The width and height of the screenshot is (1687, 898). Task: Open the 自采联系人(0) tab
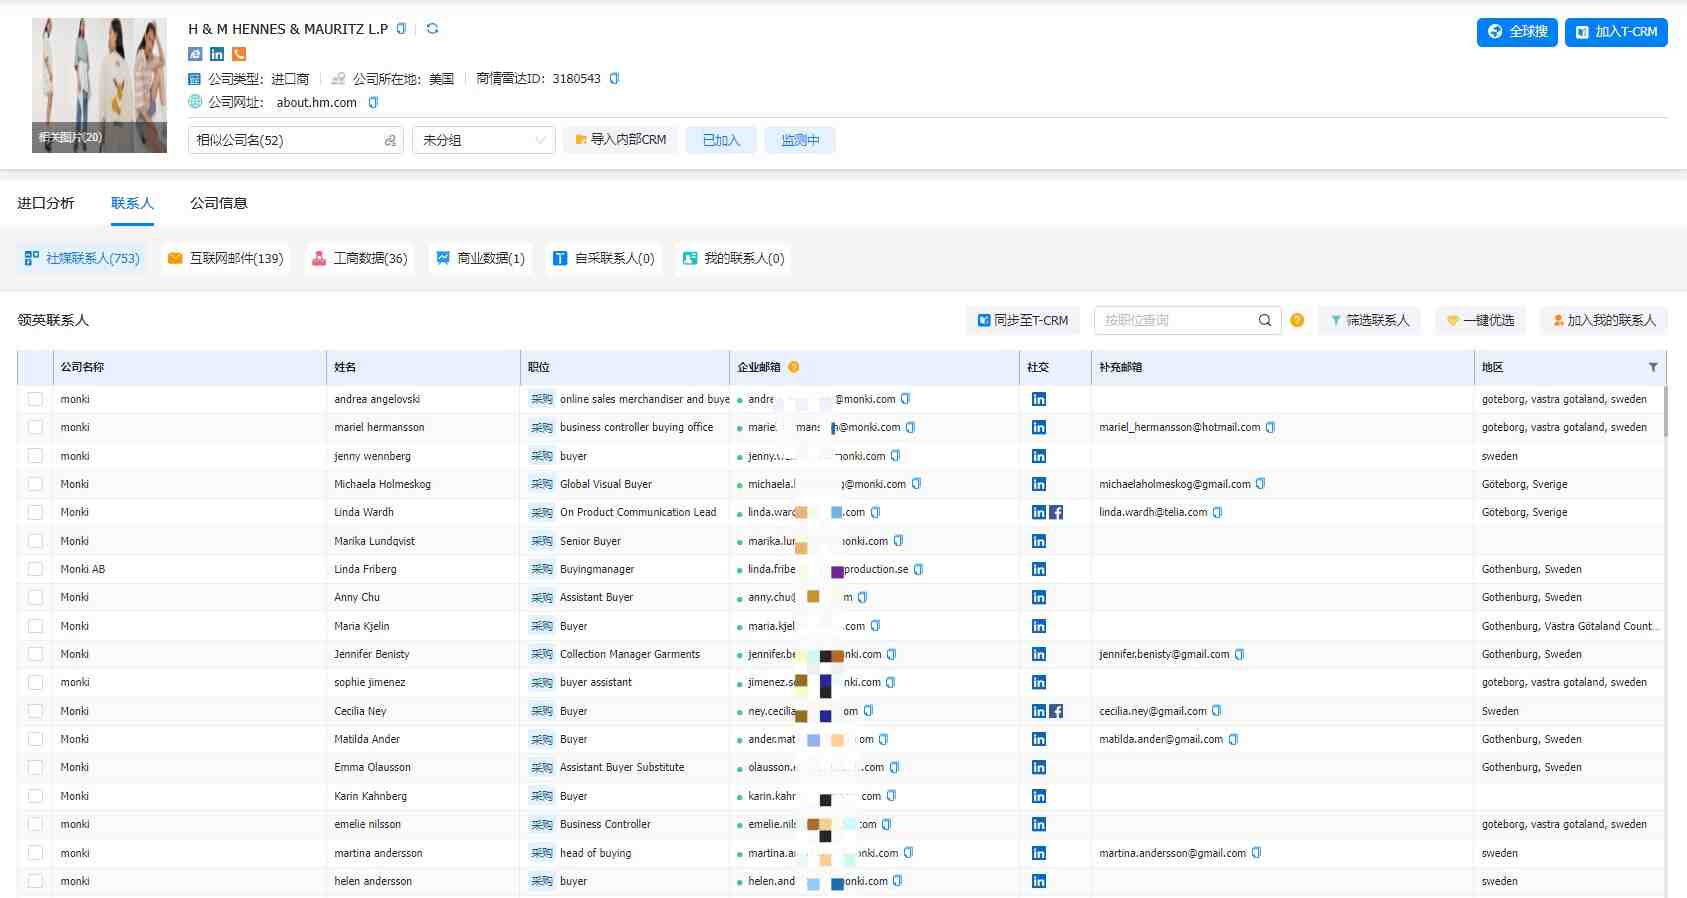pyautogui.click(x=604, y=258)
